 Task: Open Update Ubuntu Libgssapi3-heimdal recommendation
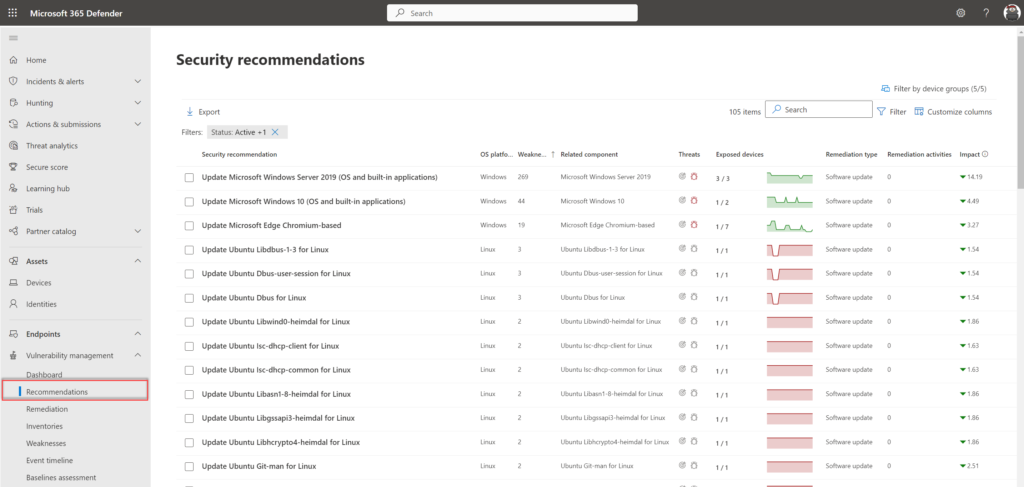point(278,418)
